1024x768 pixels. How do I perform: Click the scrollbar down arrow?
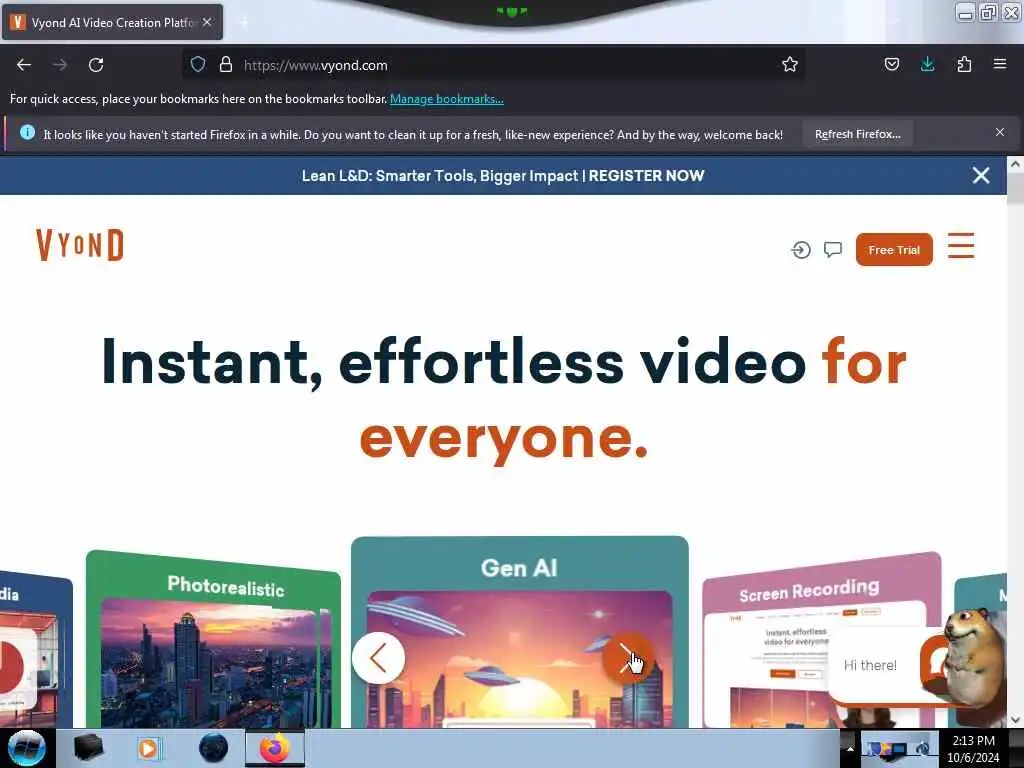tap(1015, 720)
